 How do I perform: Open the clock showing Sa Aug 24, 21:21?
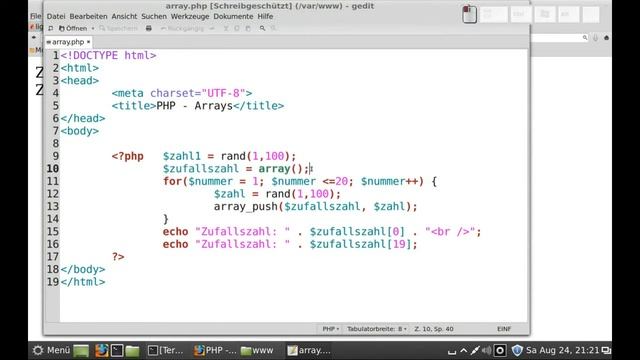[x=562, y=350]
